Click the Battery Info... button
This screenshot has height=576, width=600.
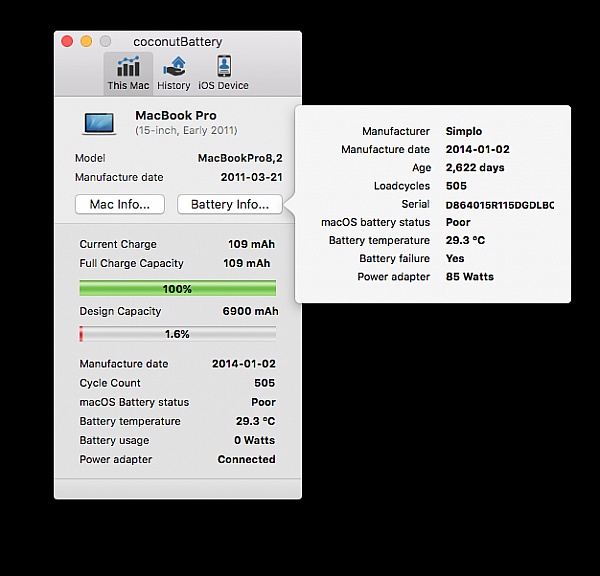tap(229, 204)
